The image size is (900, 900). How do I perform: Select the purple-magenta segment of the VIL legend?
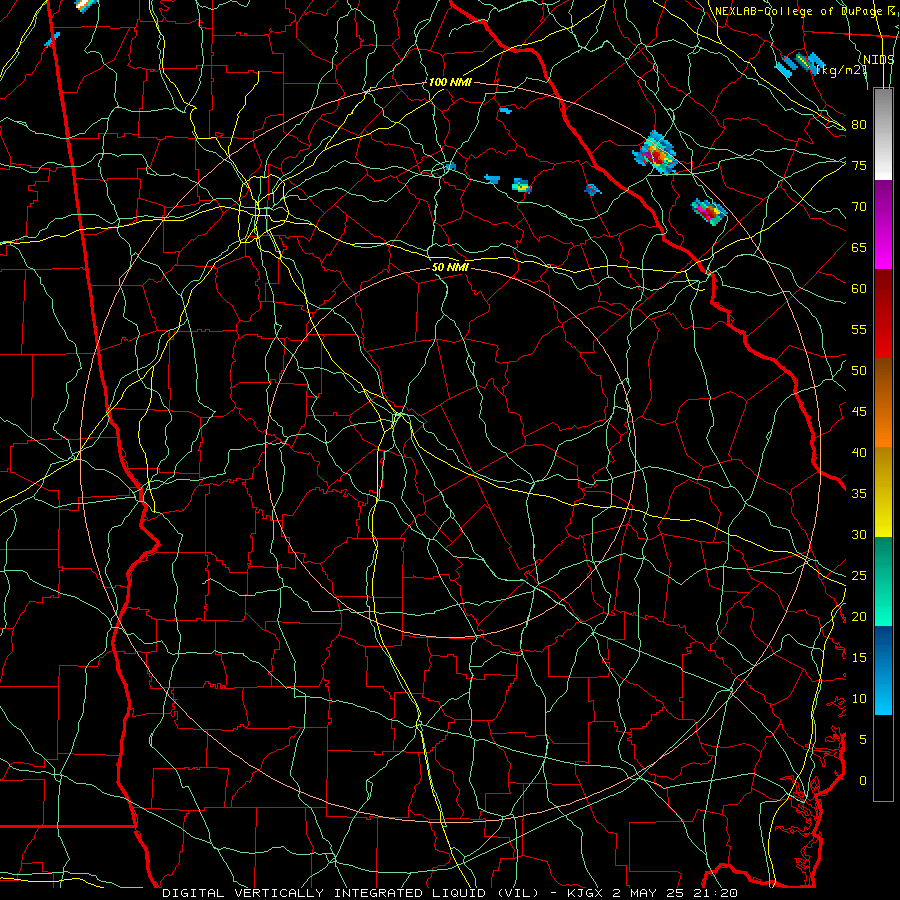click(x=883, y=224)
